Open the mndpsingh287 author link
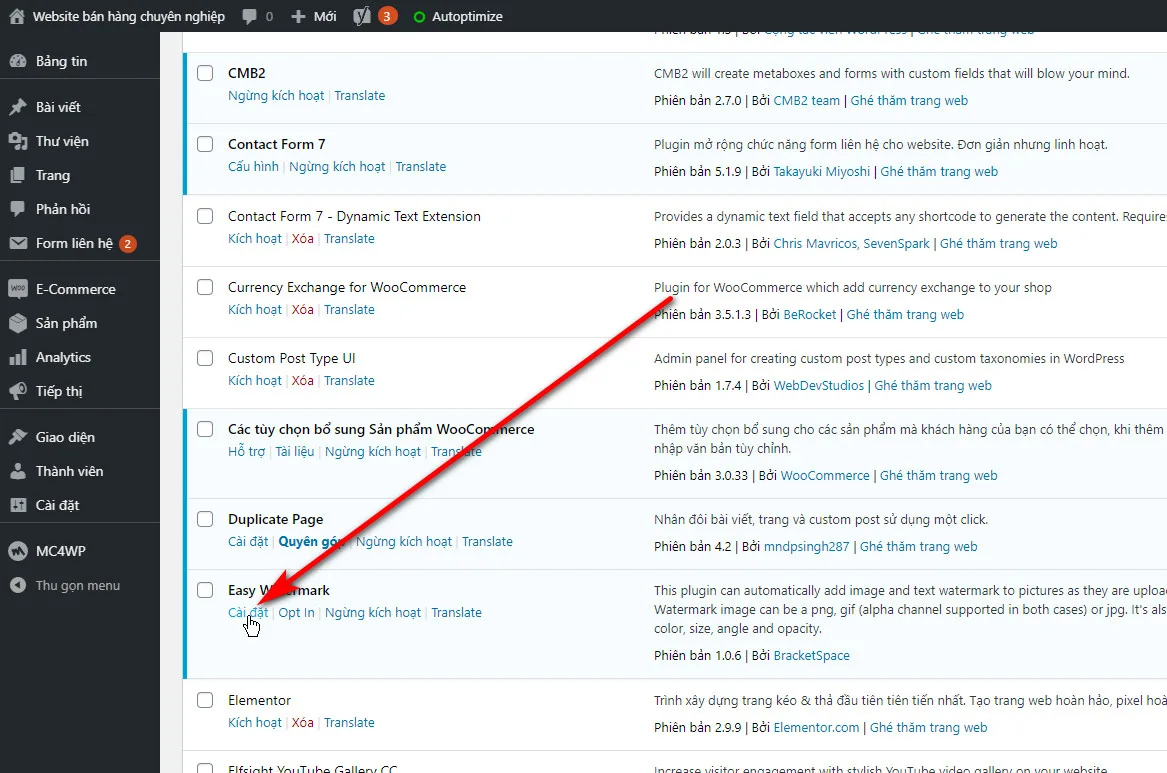The image size is (1167, 773). click(x=806, y=546)
